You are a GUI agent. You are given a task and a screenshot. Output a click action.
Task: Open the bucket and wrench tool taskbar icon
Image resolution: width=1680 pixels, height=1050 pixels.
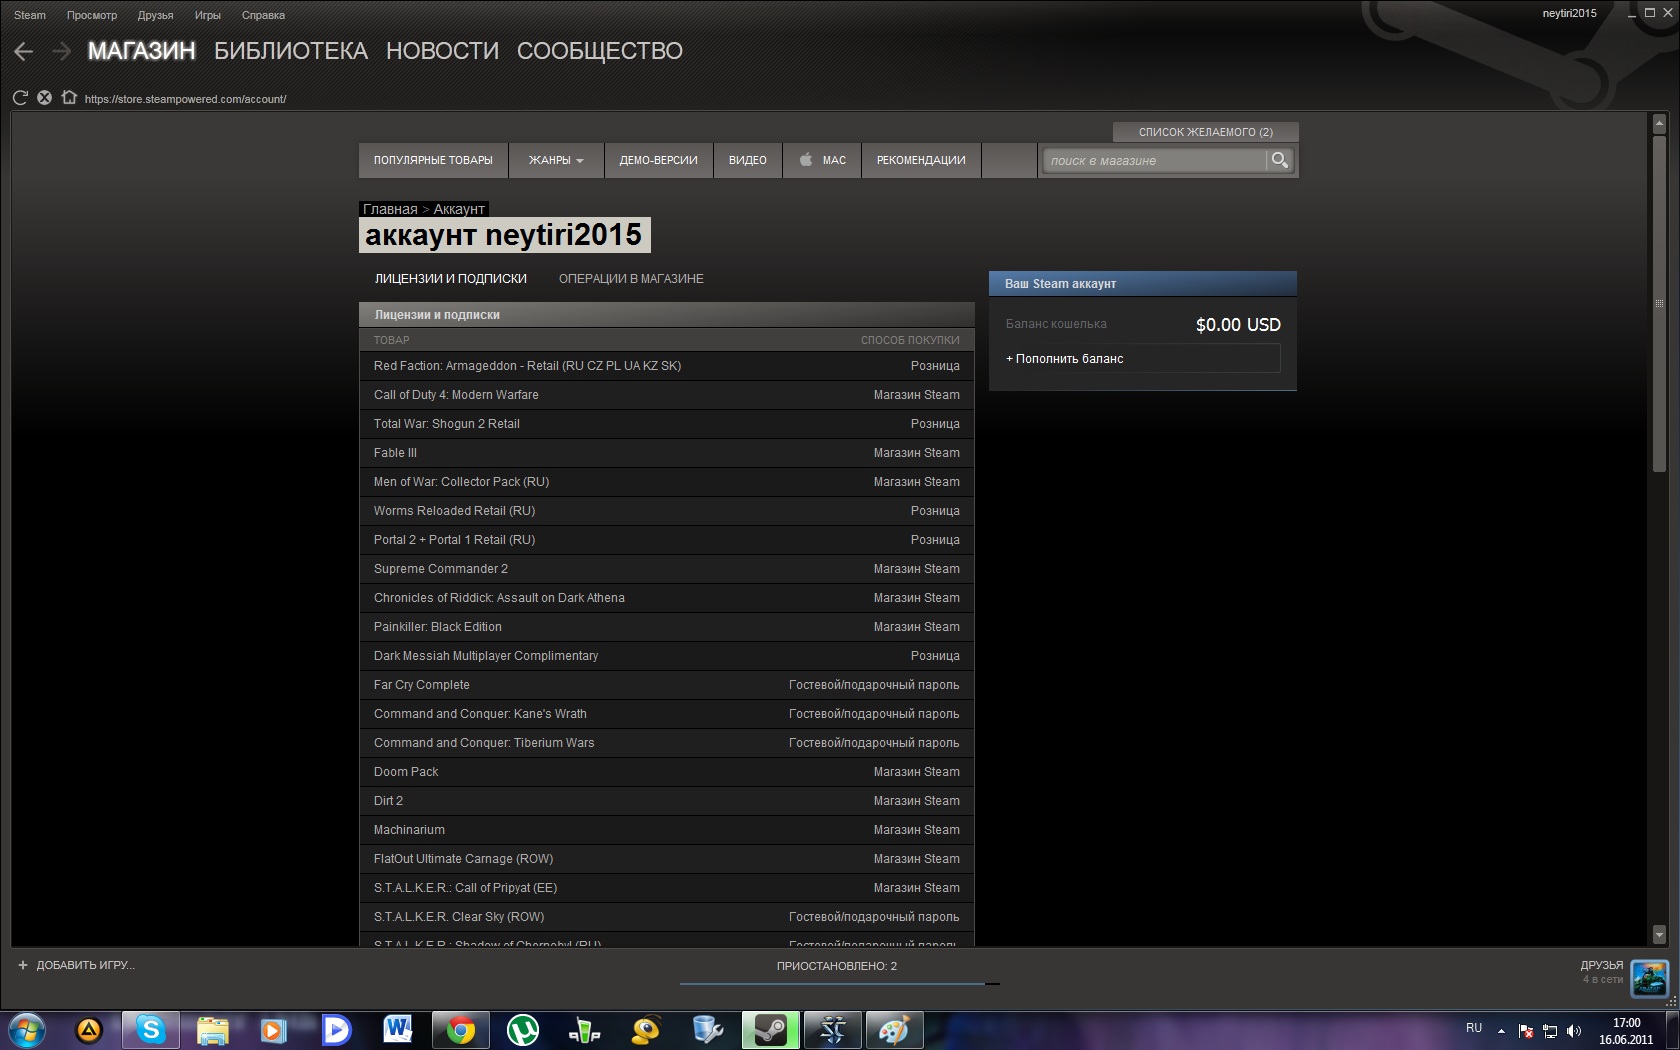coord(708,1030)
